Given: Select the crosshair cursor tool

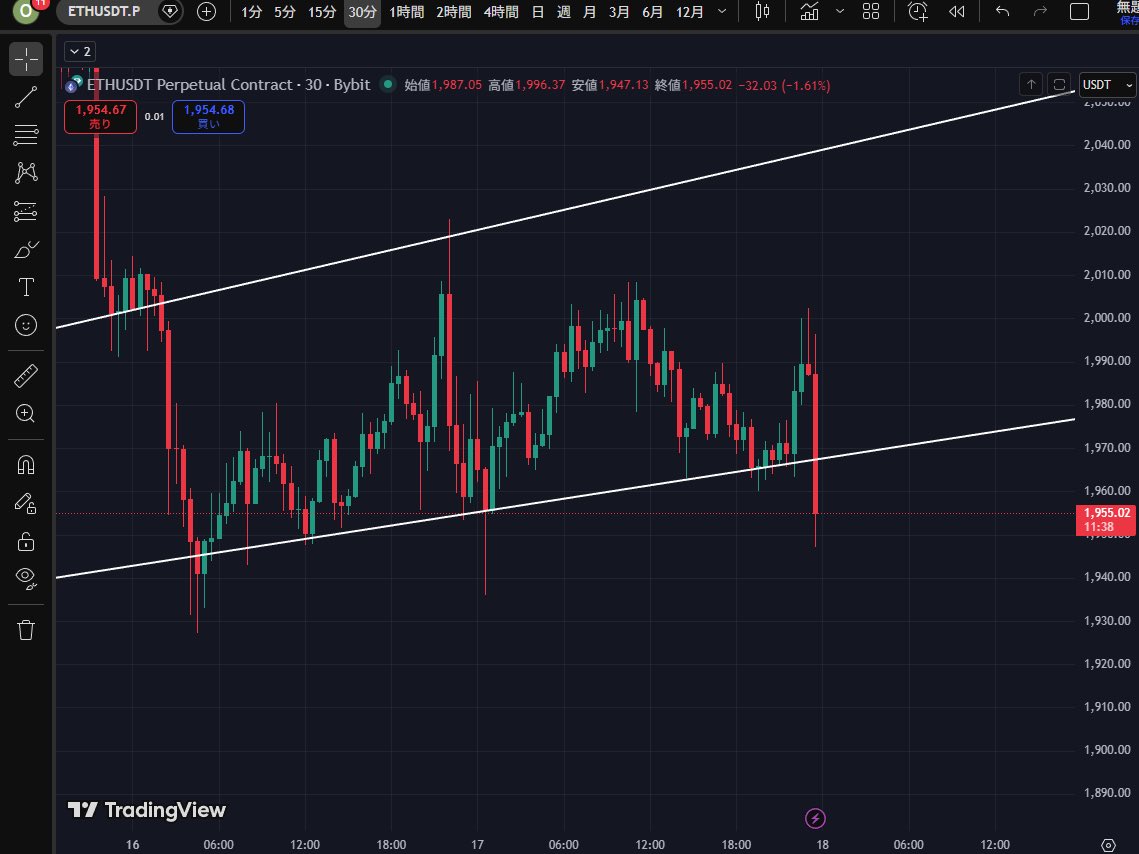Looking at the screenshot, I should click(26, 59).
